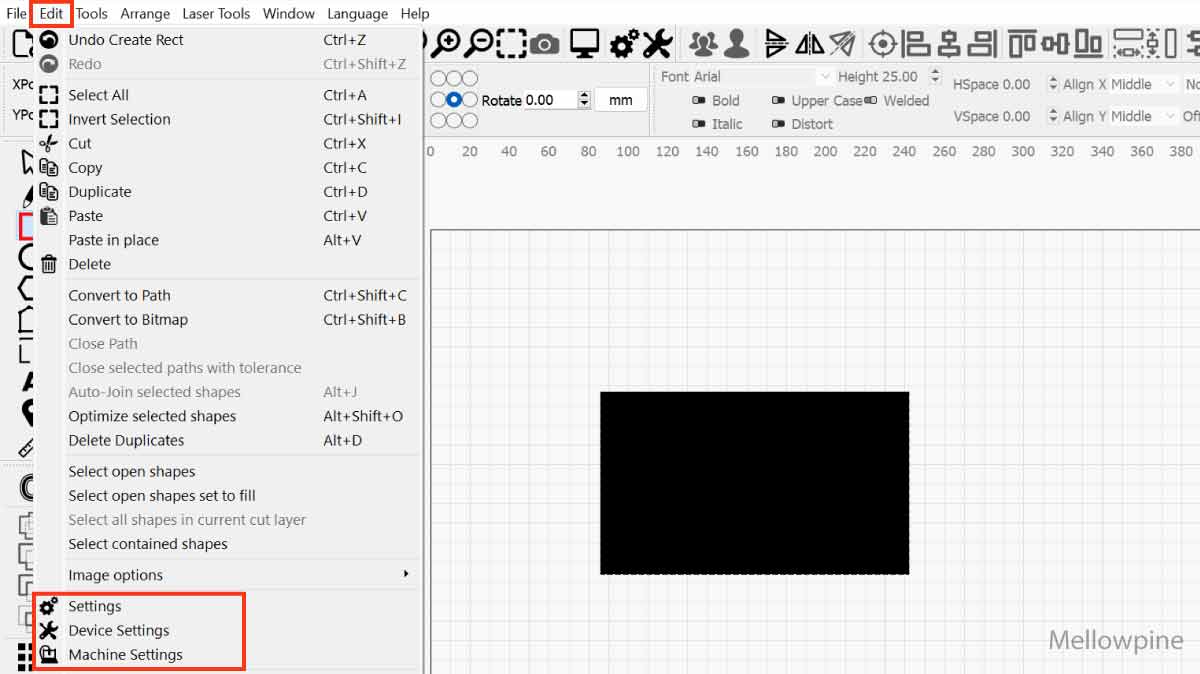Viewport: 1200px width, 674px height.
Task: Expand the Image options submenu
Action: coord(240,575)
